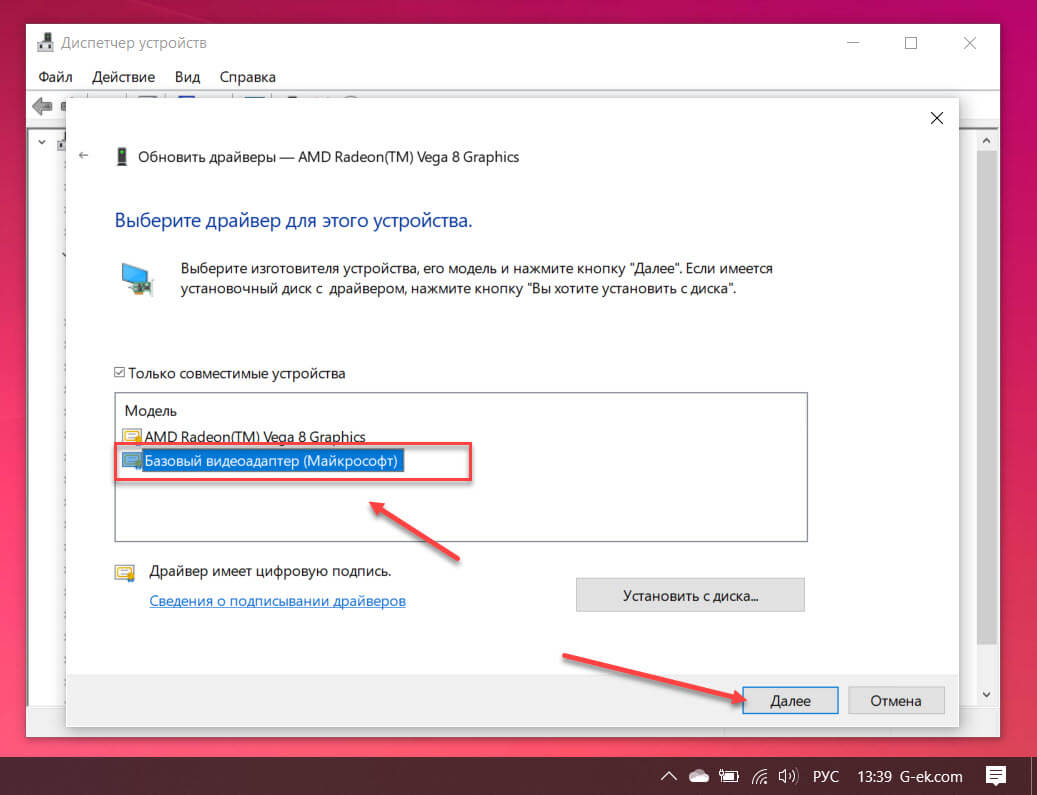Open the Действие menu
1037x795 pixels.
coord(124,77)
